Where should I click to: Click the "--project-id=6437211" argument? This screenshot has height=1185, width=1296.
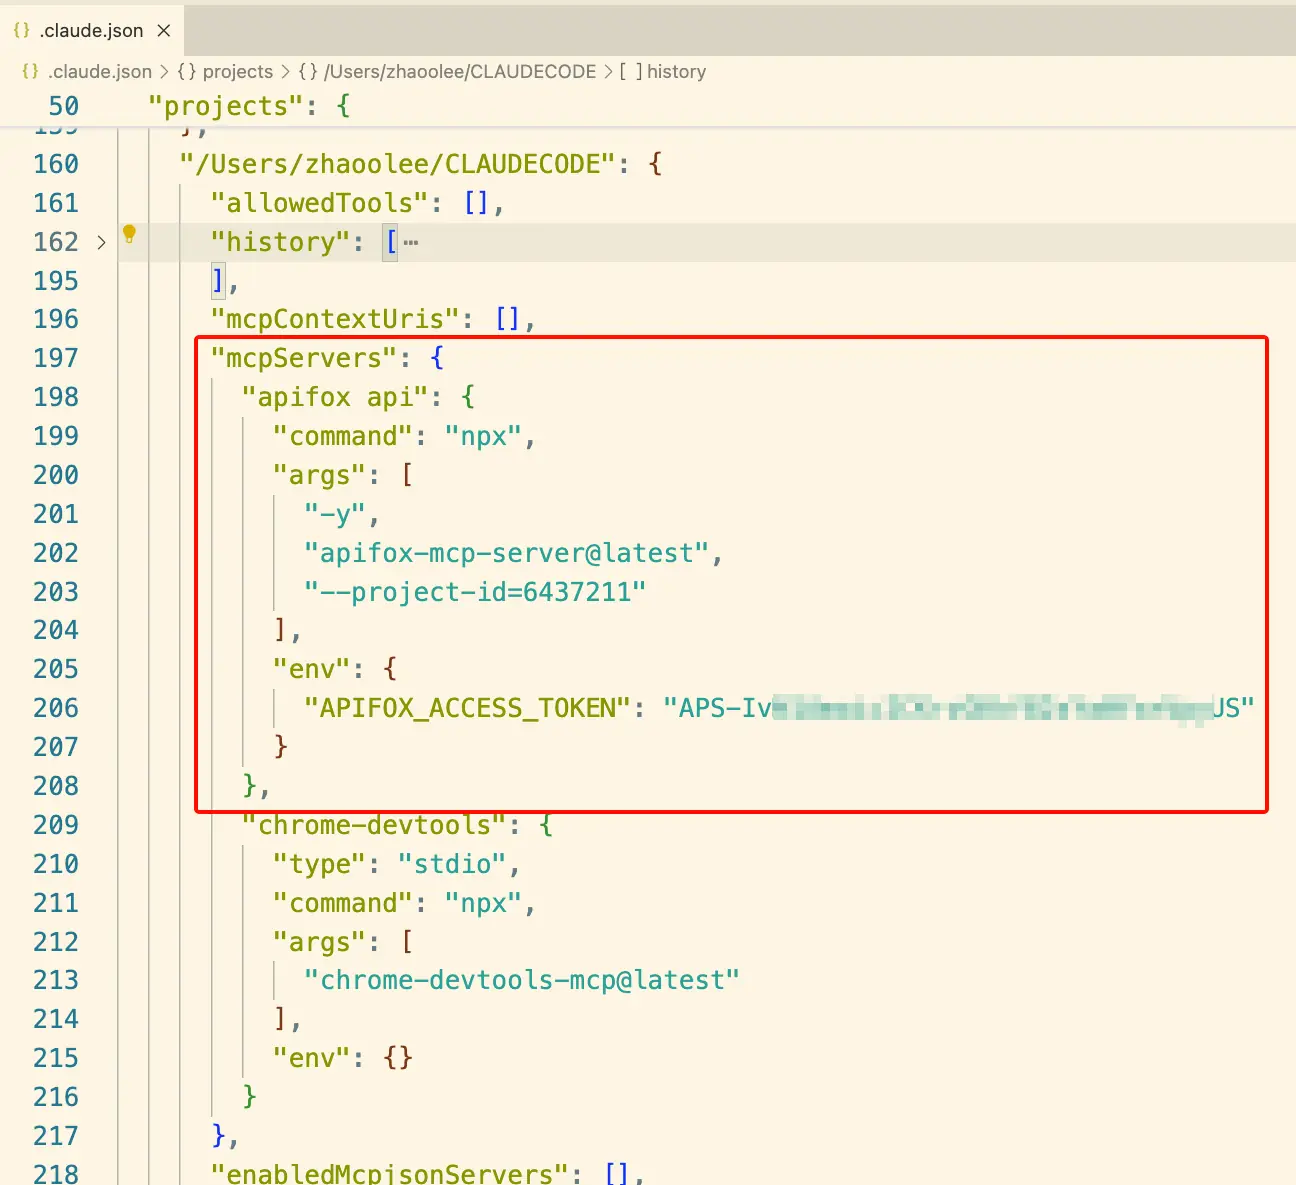475,592
